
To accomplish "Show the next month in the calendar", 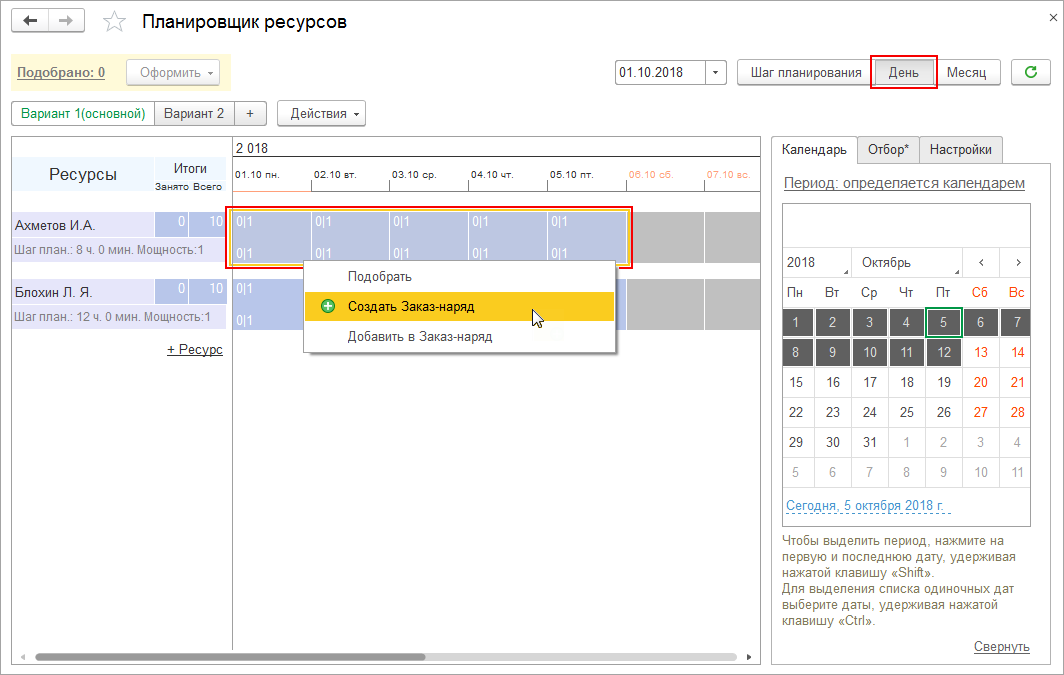I will pos(1018,263).
